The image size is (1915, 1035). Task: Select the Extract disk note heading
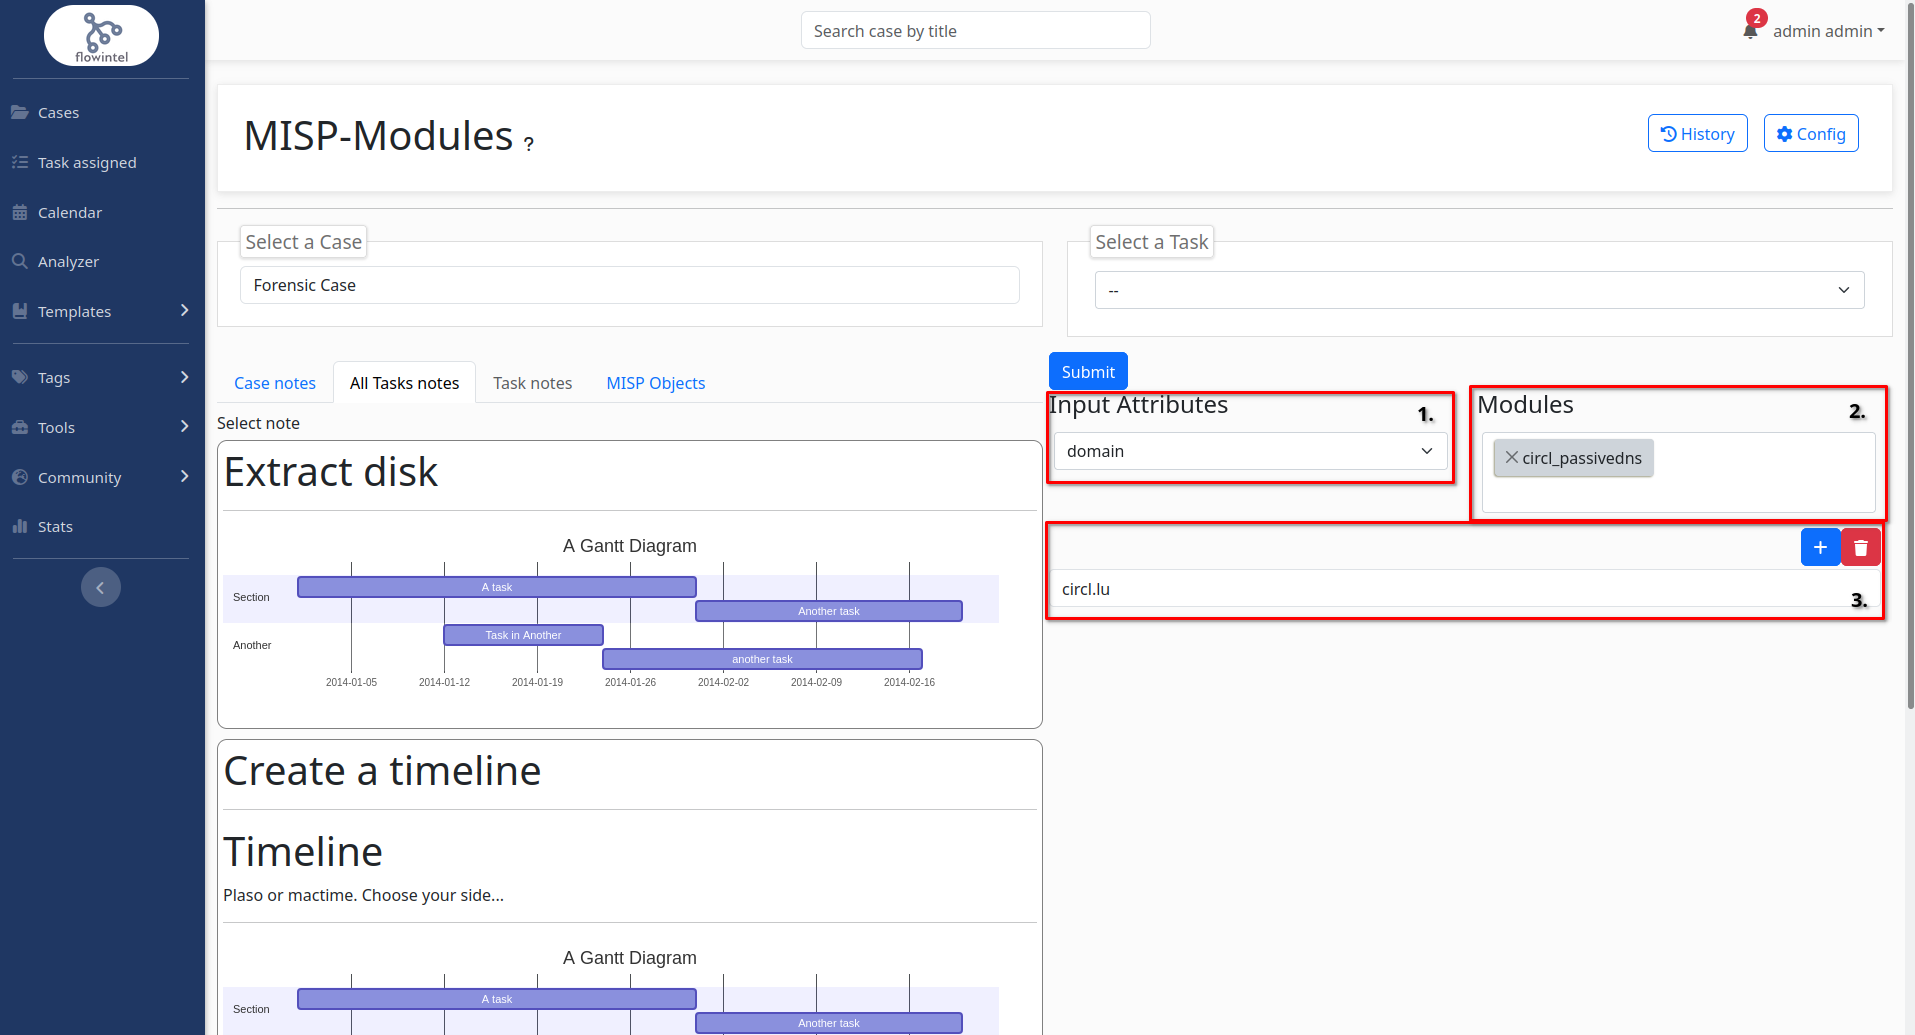click(x=331, y=472)
